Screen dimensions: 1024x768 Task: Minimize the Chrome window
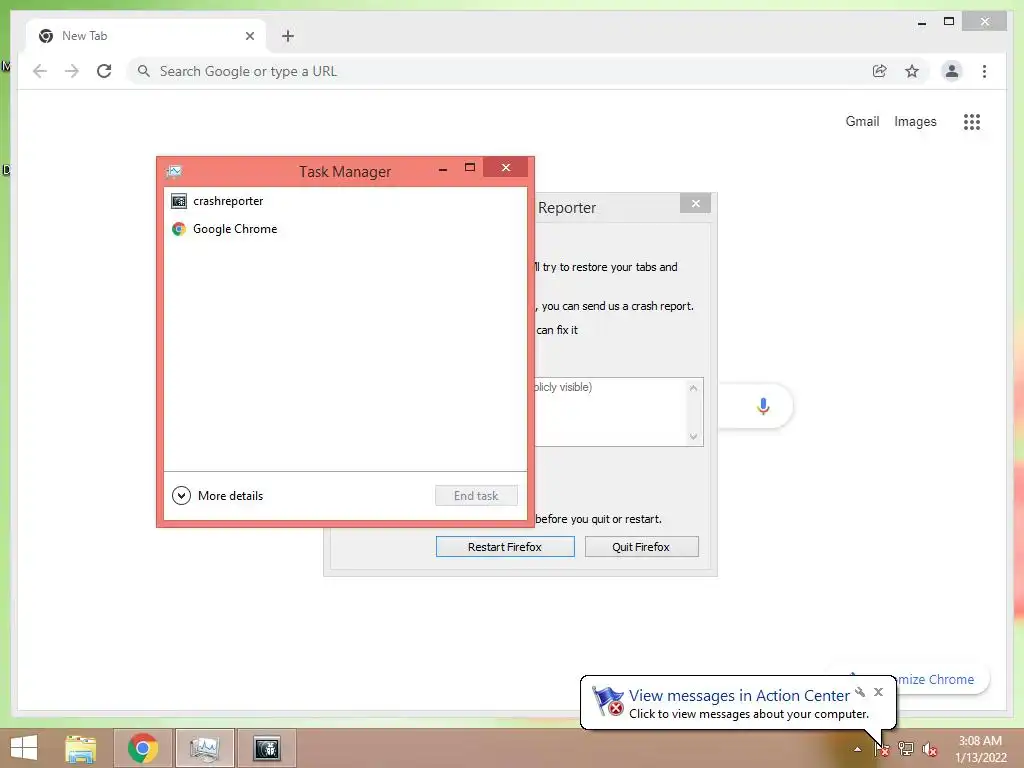(921, 23)
